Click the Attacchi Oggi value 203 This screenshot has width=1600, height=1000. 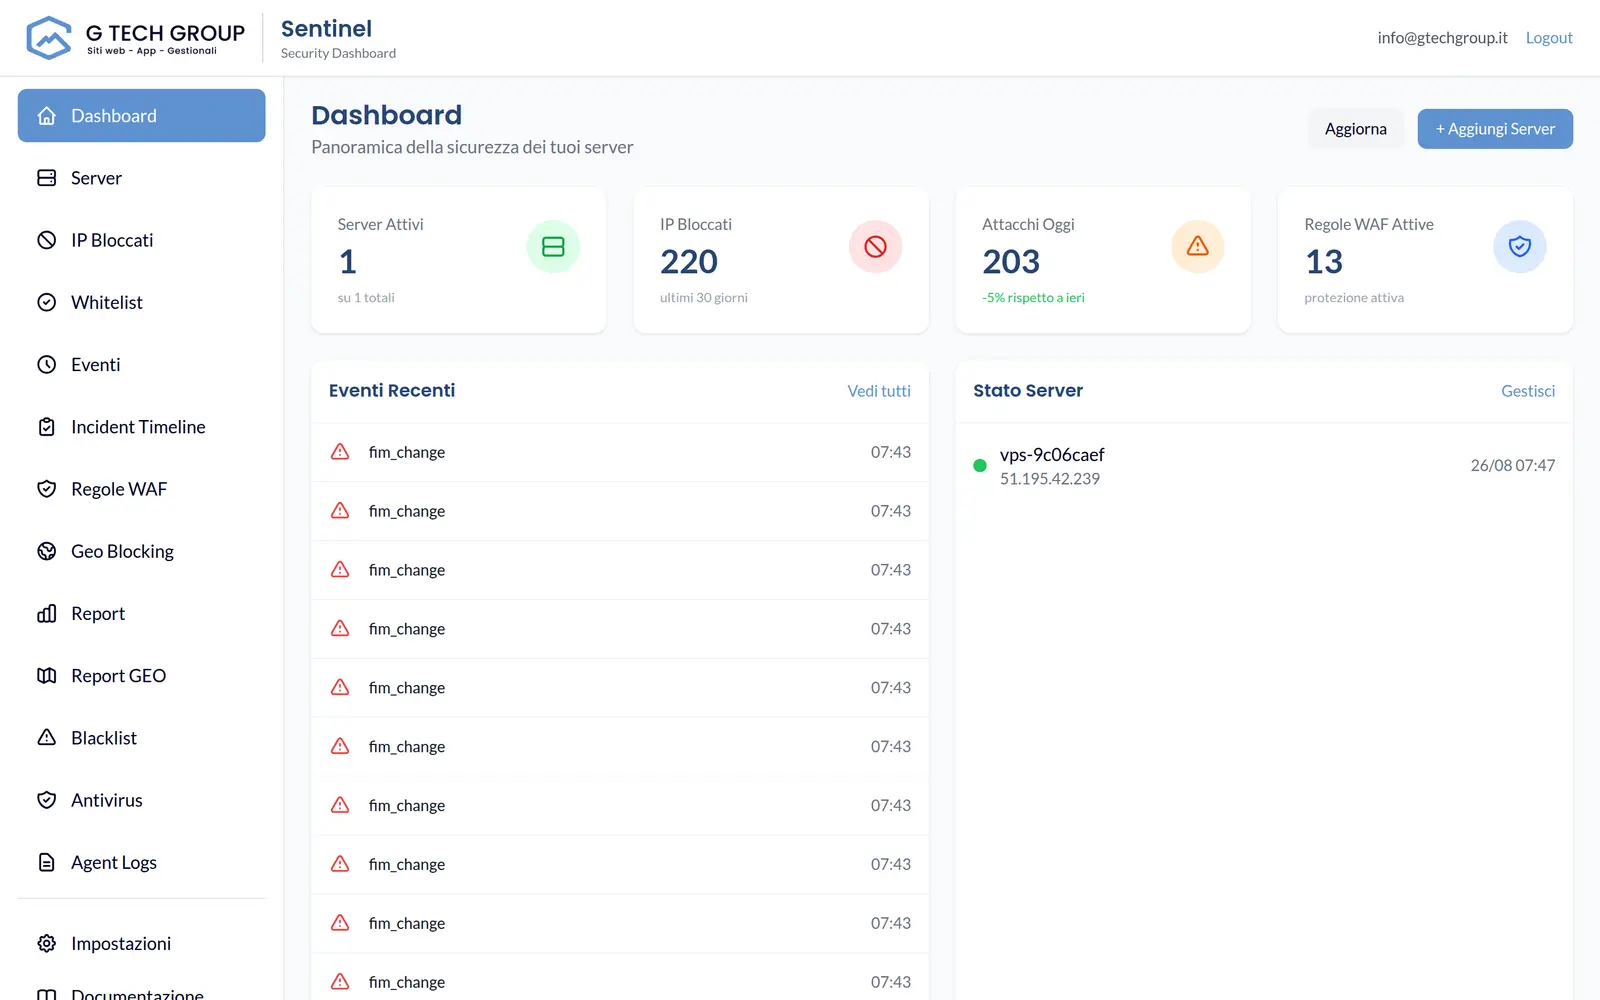pyautogui.click(x=1011, y=262)
